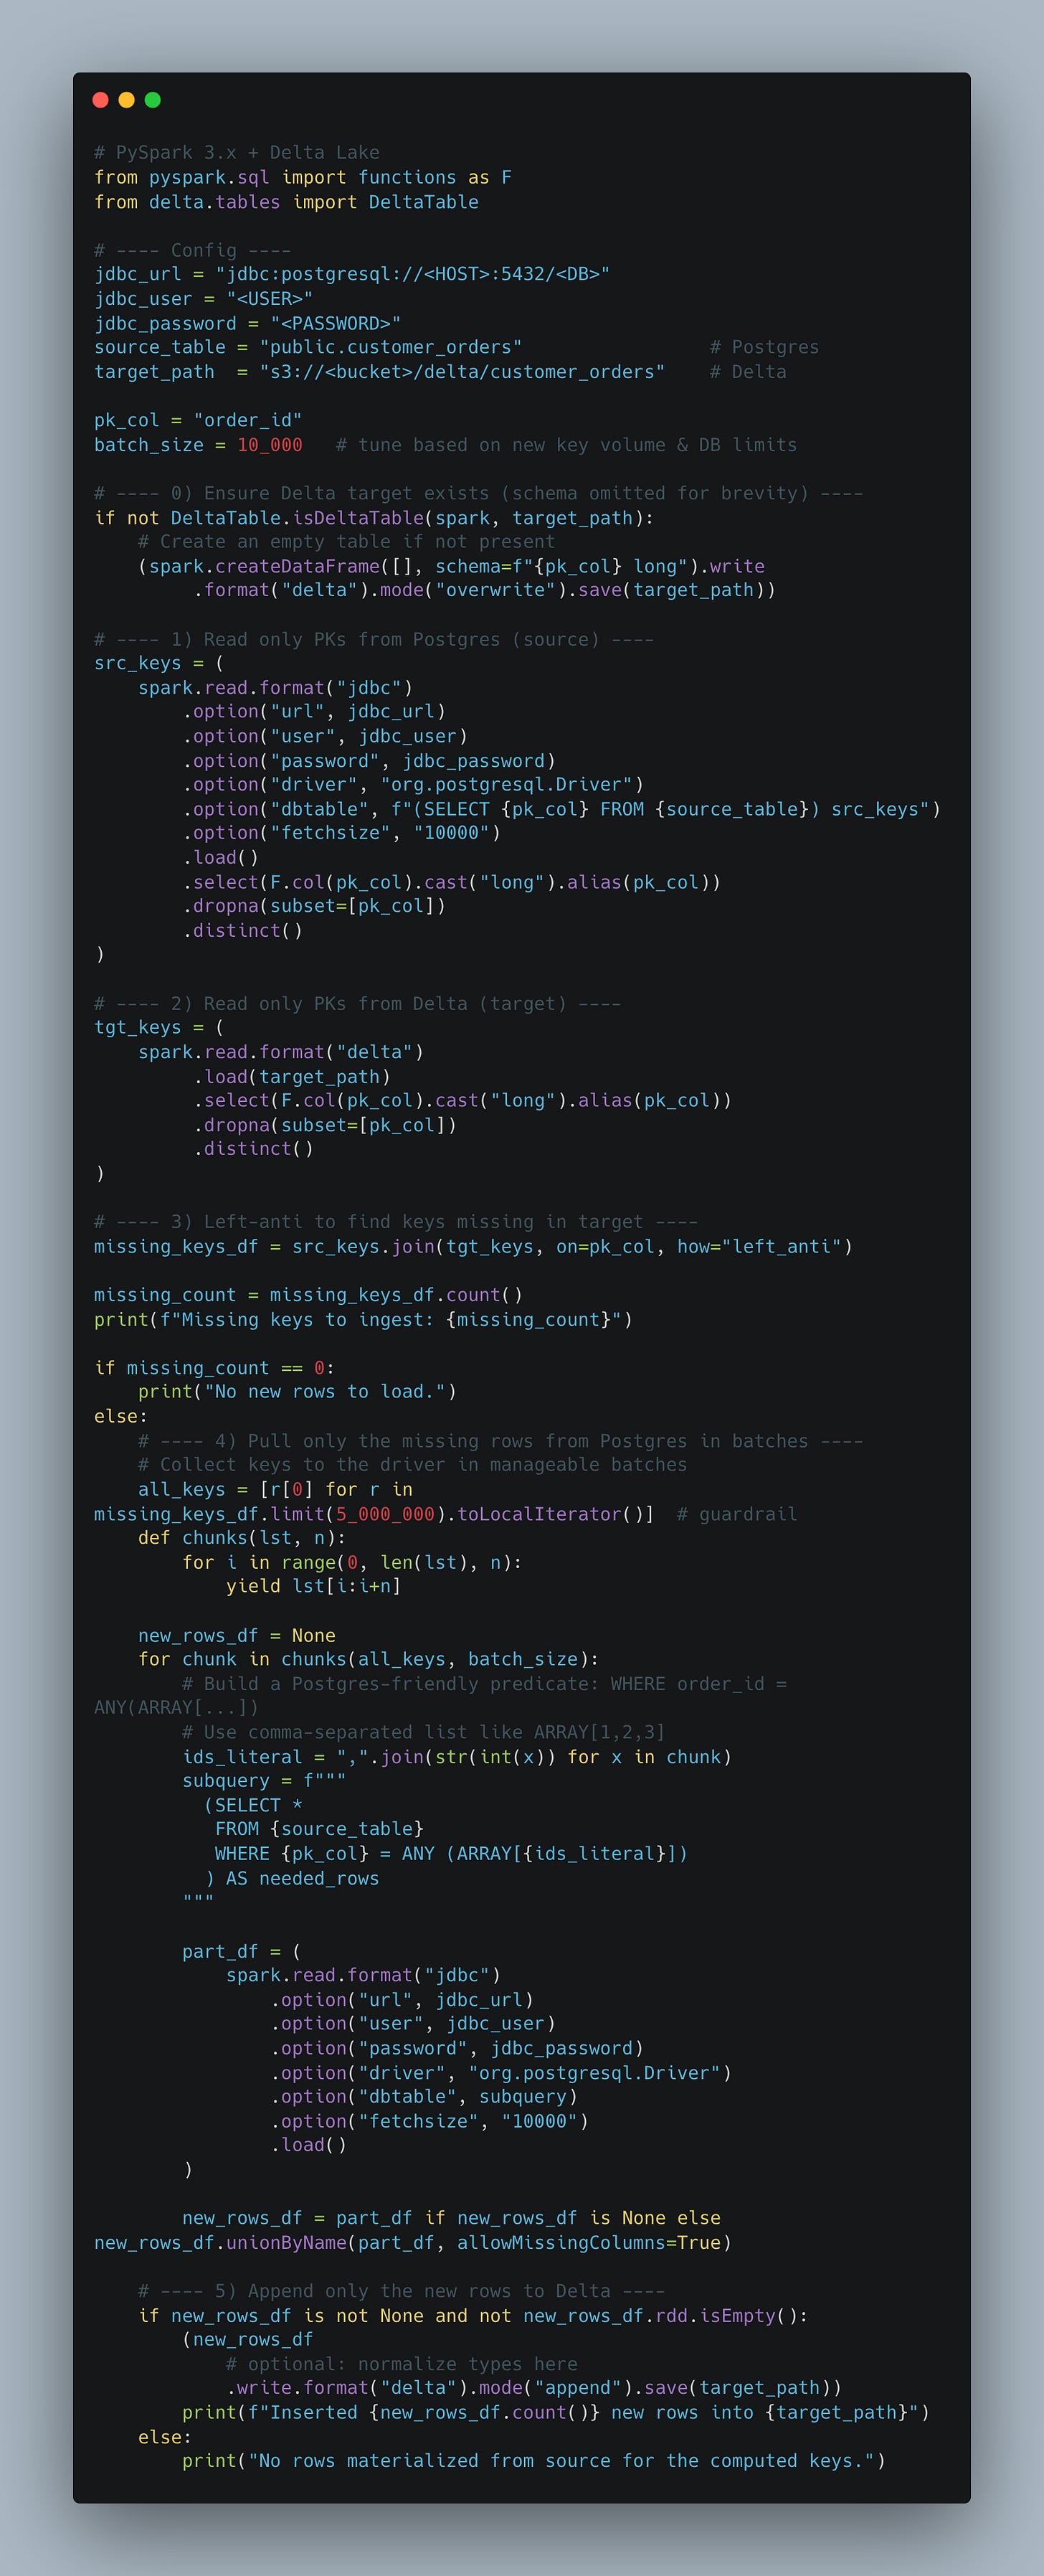Click the missing_count assignment line
This screenshot has height=2576, width=1044.
pos(308,1295)
